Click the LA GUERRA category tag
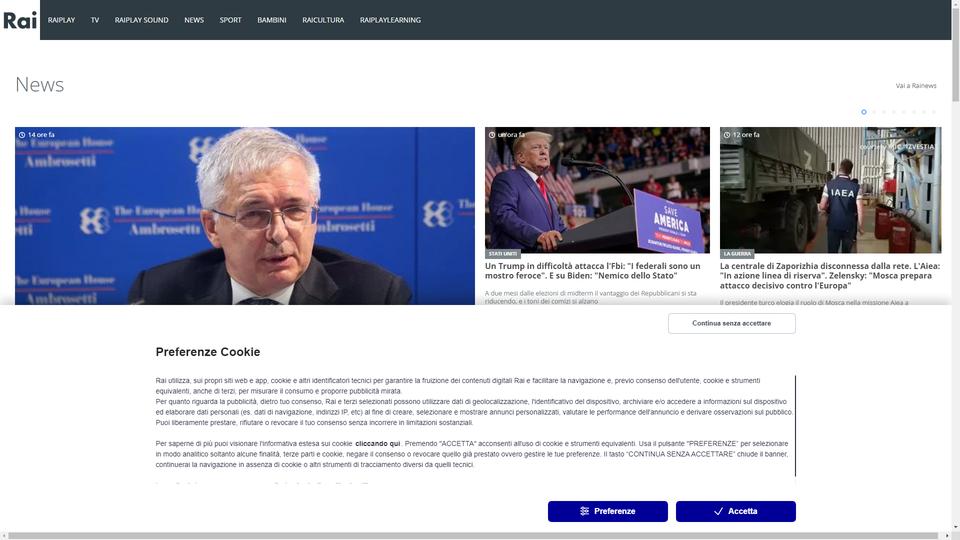 click(x=737, y=253)
